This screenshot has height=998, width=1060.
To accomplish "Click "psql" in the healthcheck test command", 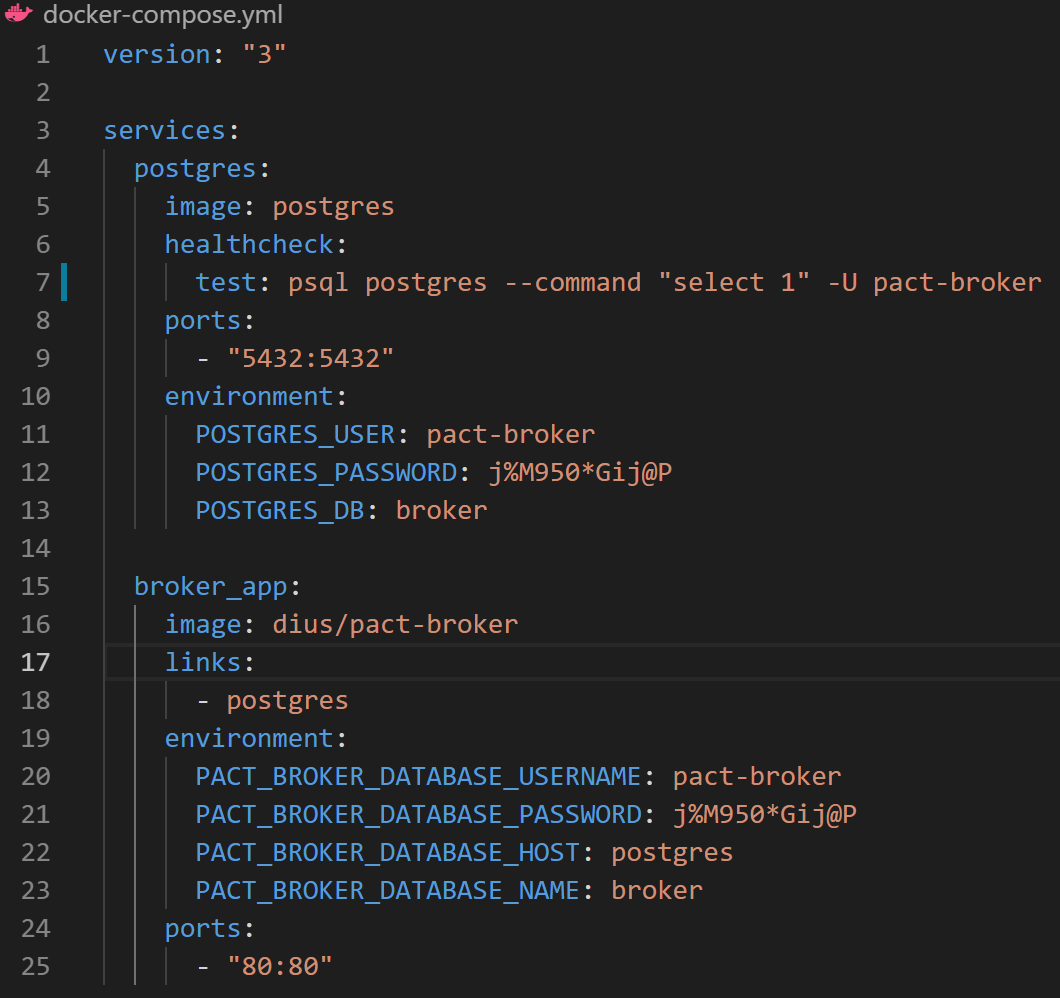I will point(318,282).
